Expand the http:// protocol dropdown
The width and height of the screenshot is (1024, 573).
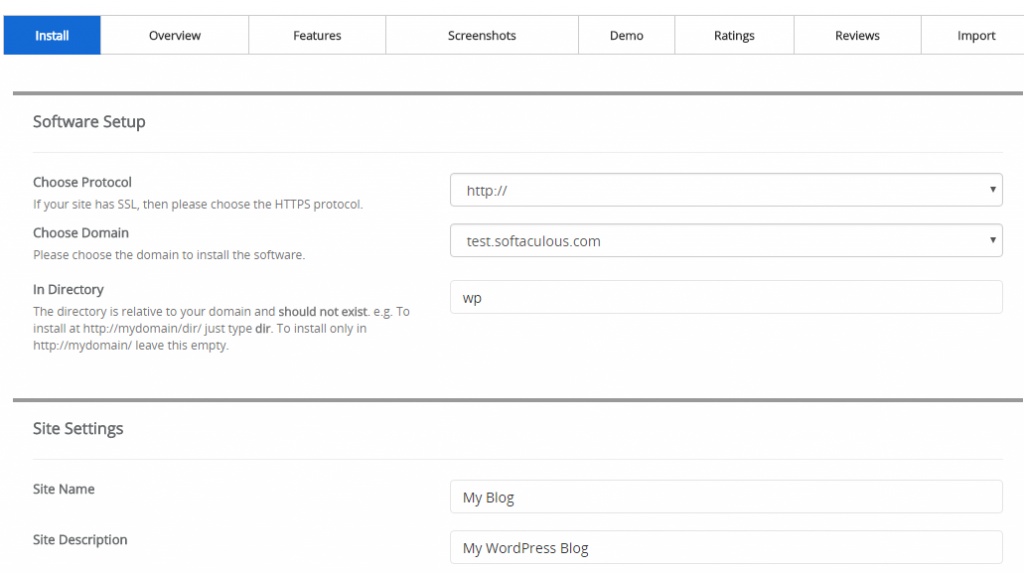click(726, 190)
